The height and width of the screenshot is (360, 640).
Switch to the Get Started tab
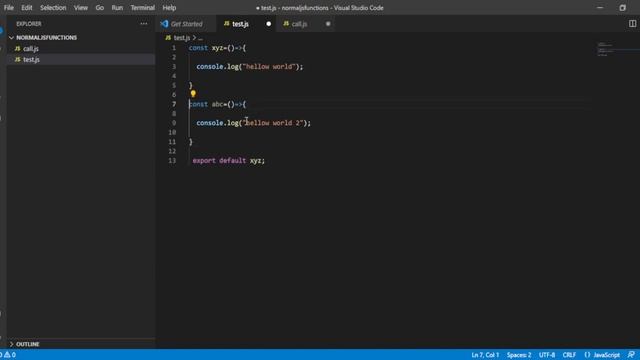point(186,24)
